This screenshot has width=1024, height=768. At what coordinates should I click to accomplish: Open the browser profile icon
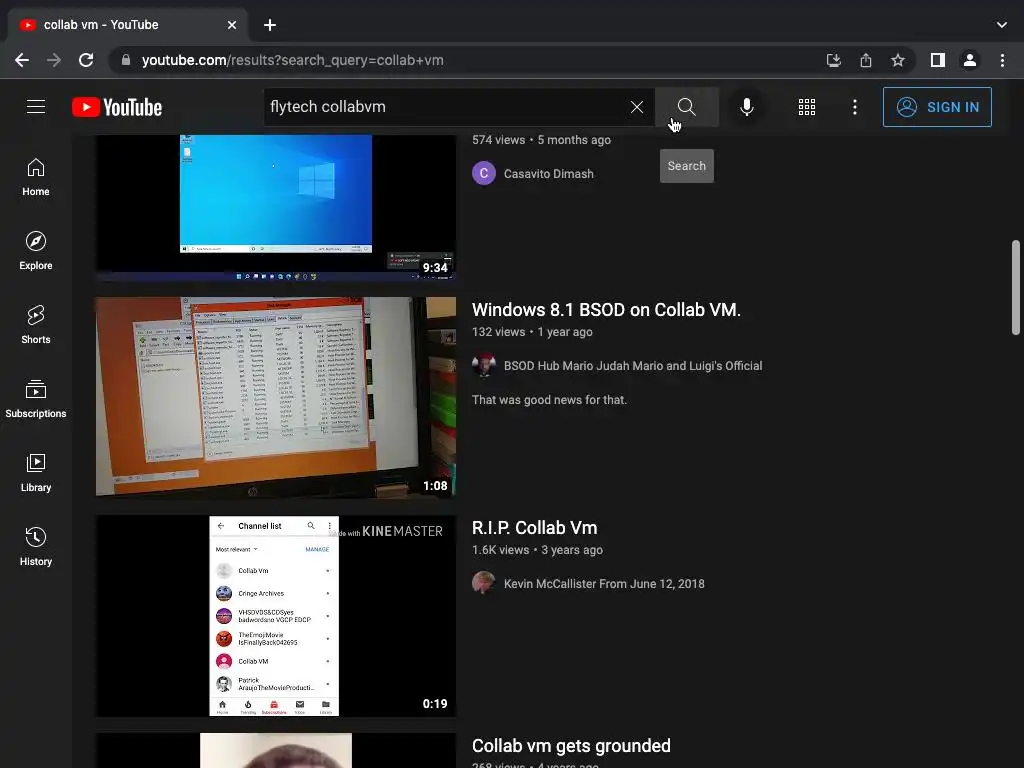tap(969, 60)
